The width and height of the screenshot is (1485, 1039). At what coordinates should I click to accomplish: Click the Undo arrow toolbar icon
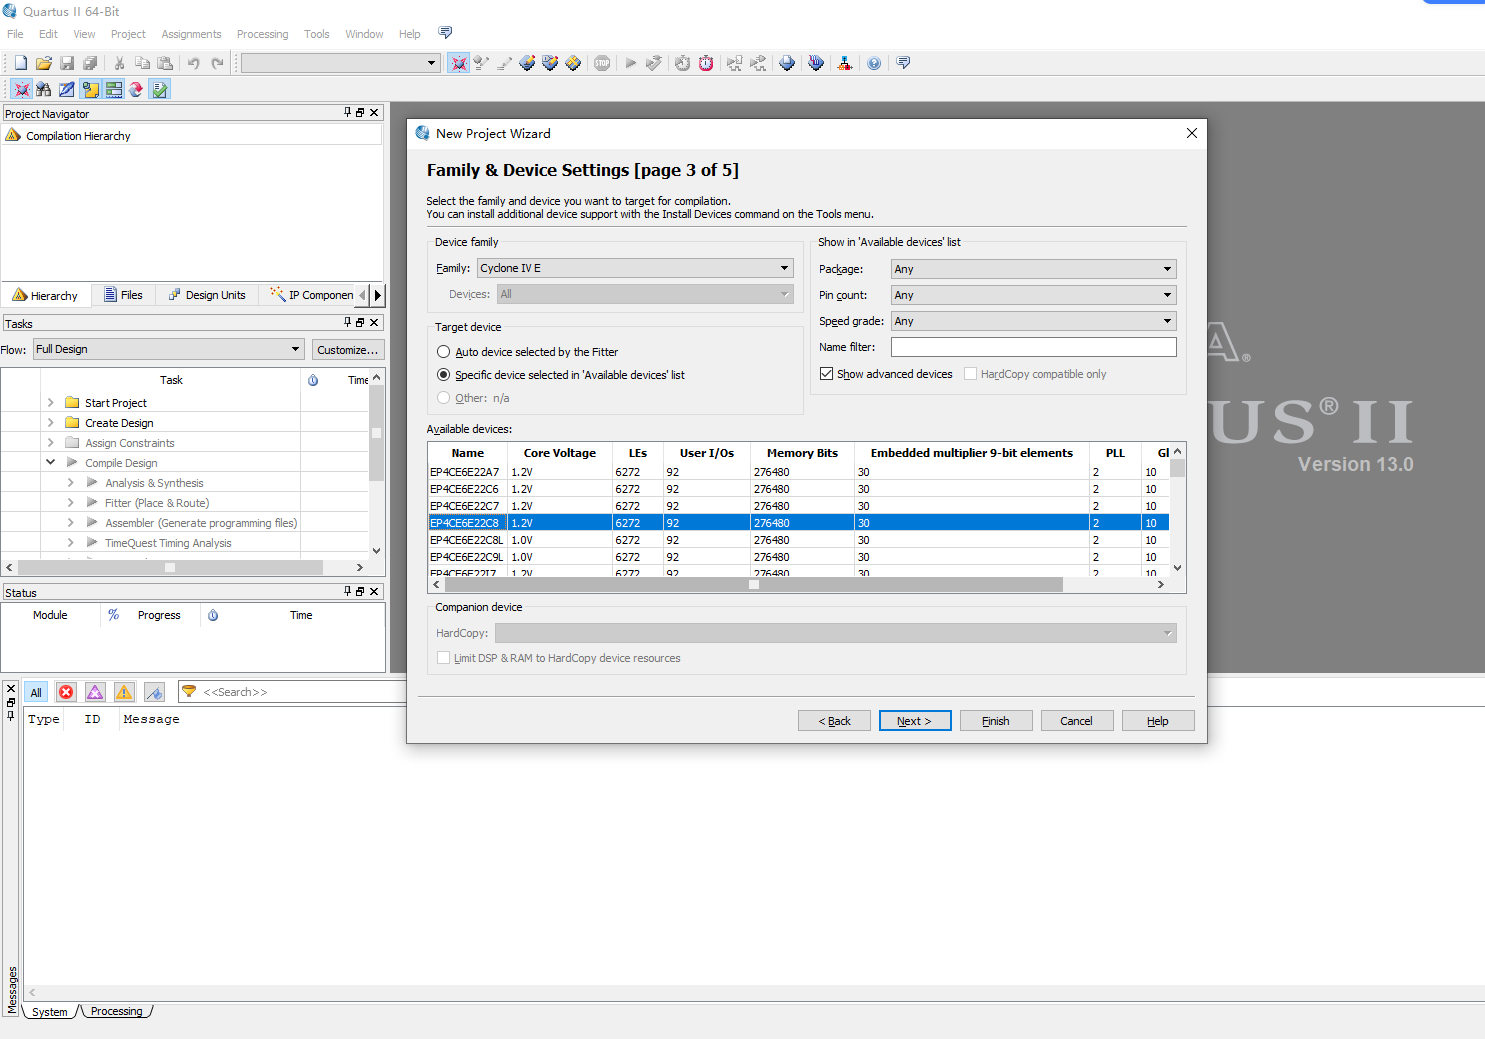pyautogui.click(x=193, y=63)
